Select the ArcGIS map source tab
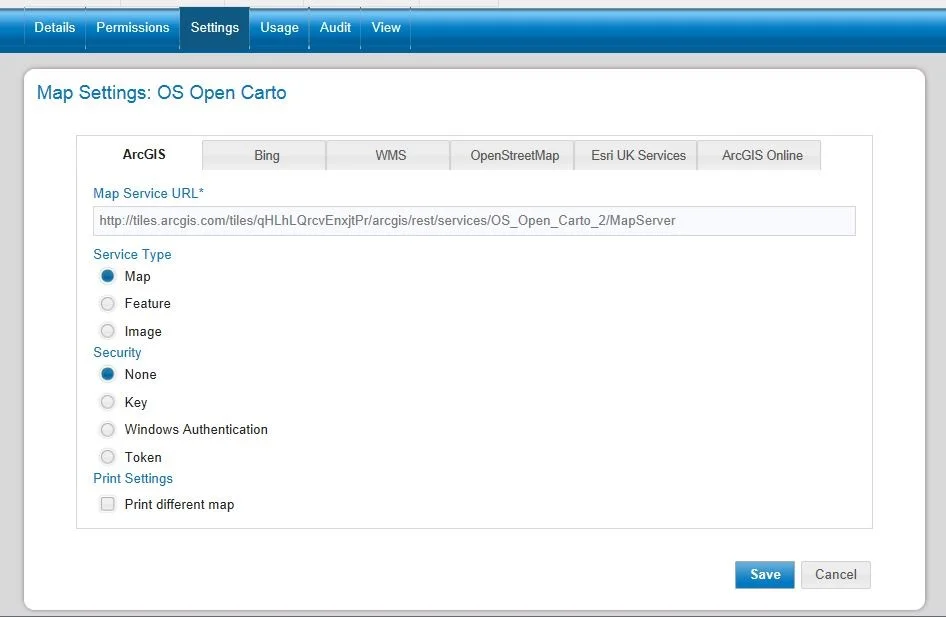The image size is (946, 617). coord(144,154)
